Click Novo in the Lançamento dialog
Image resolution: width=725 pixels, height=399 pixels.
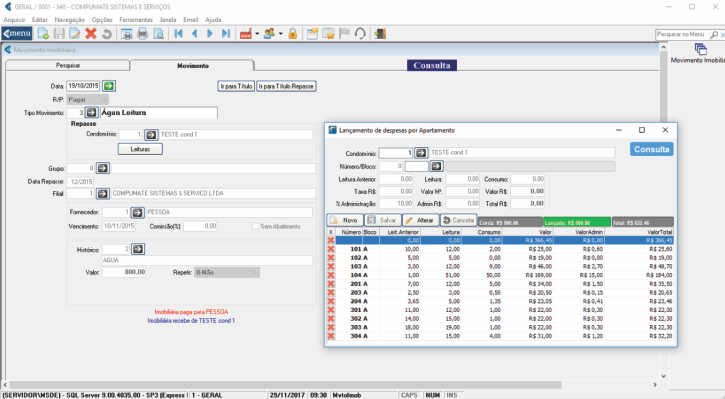[344, 220]
